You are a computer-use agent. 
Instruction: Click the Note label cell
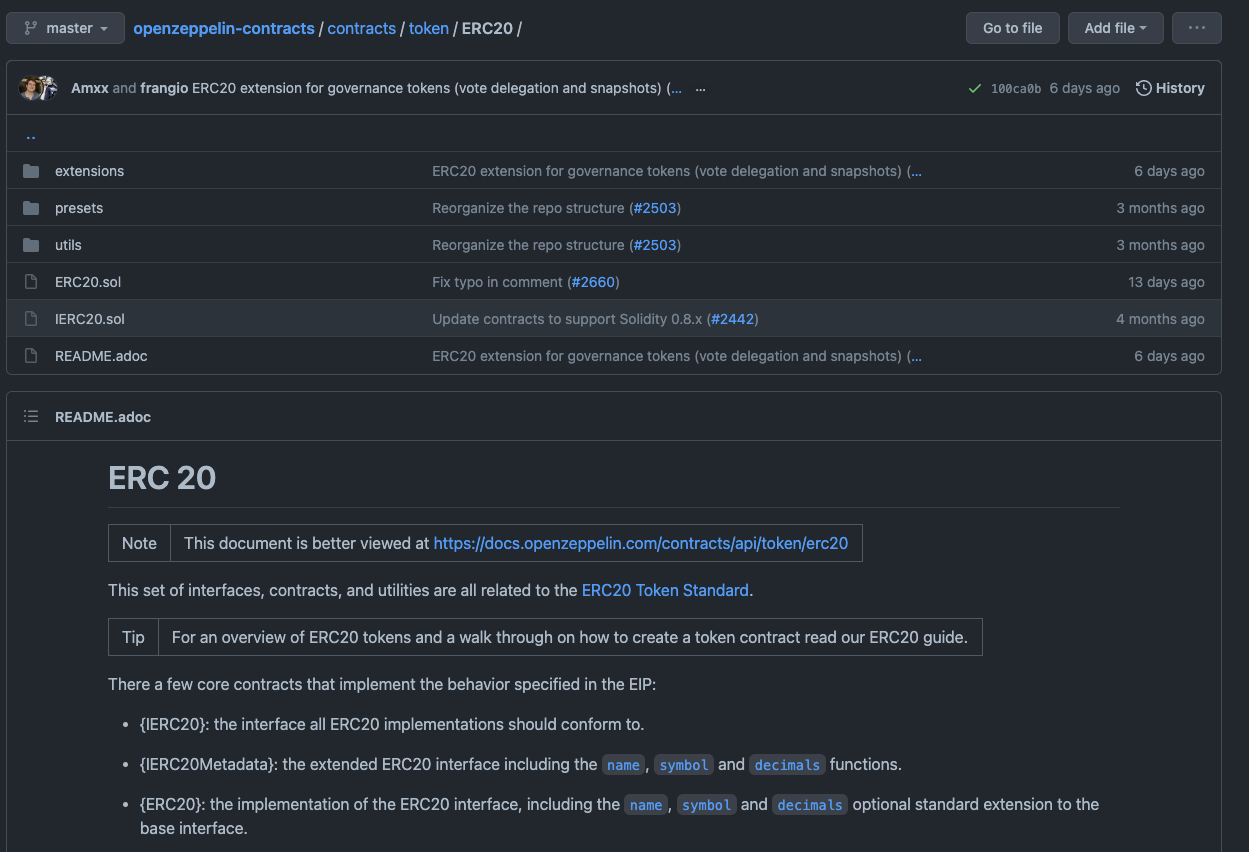coord(139,543)
